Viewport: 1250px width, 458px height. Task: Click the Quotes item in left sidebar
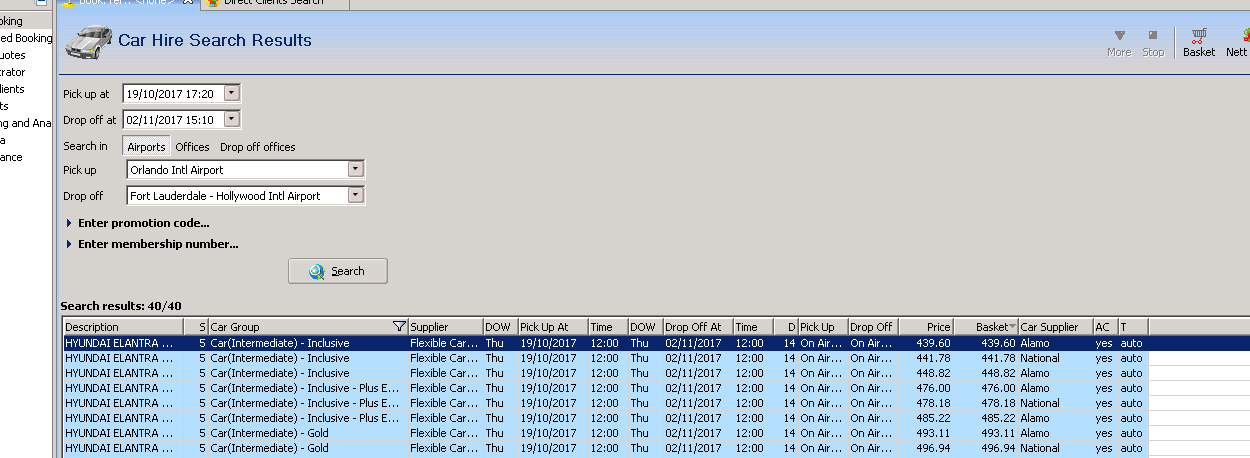point(13,55)
